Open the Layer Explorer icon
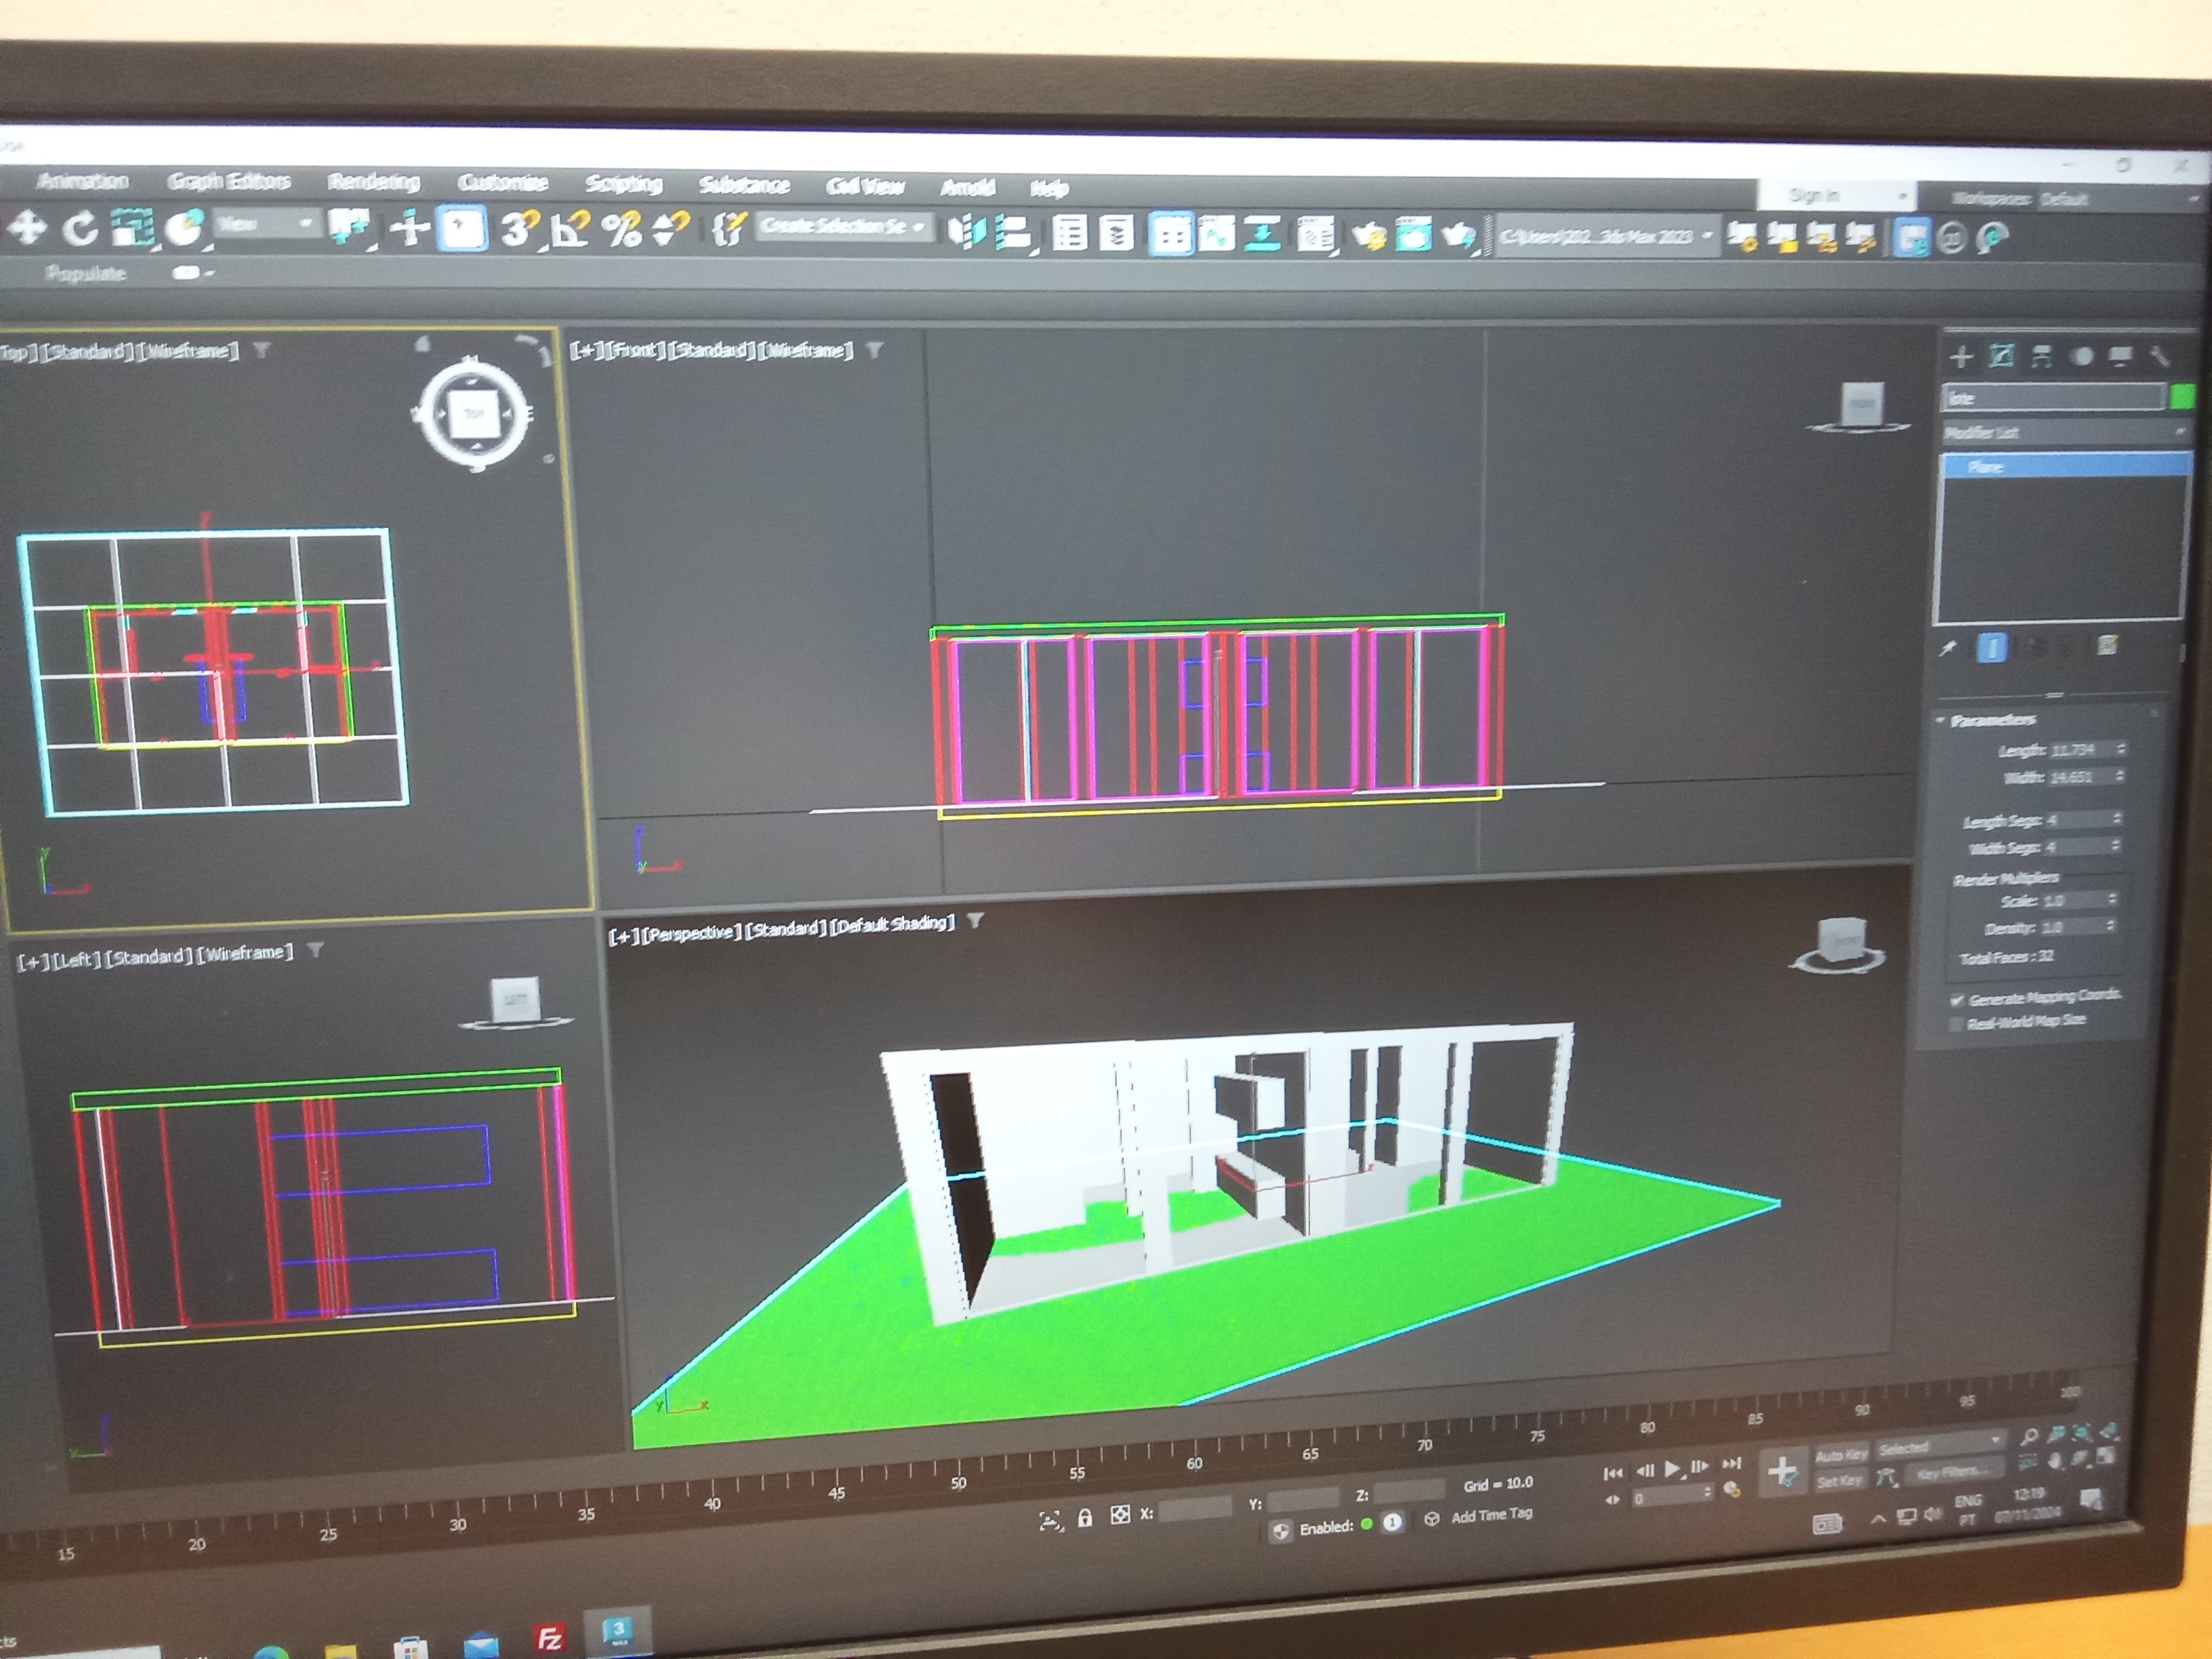The height and width of the screenshot is (1659, 2212). [1116, 234]
